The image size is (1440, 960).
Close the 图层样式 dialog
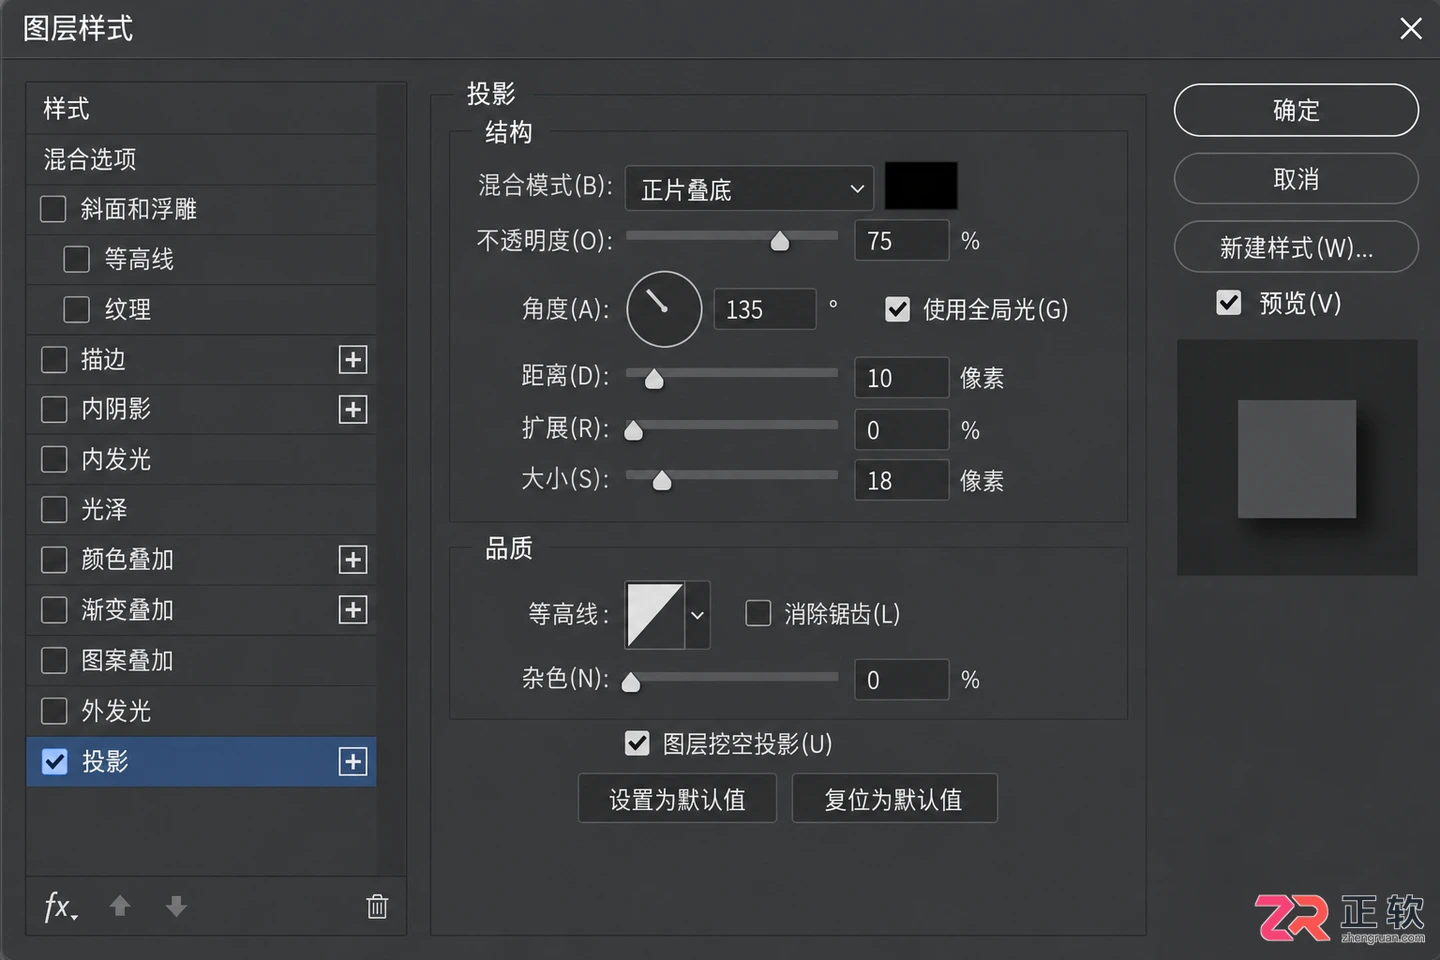tap(1411, 28)
